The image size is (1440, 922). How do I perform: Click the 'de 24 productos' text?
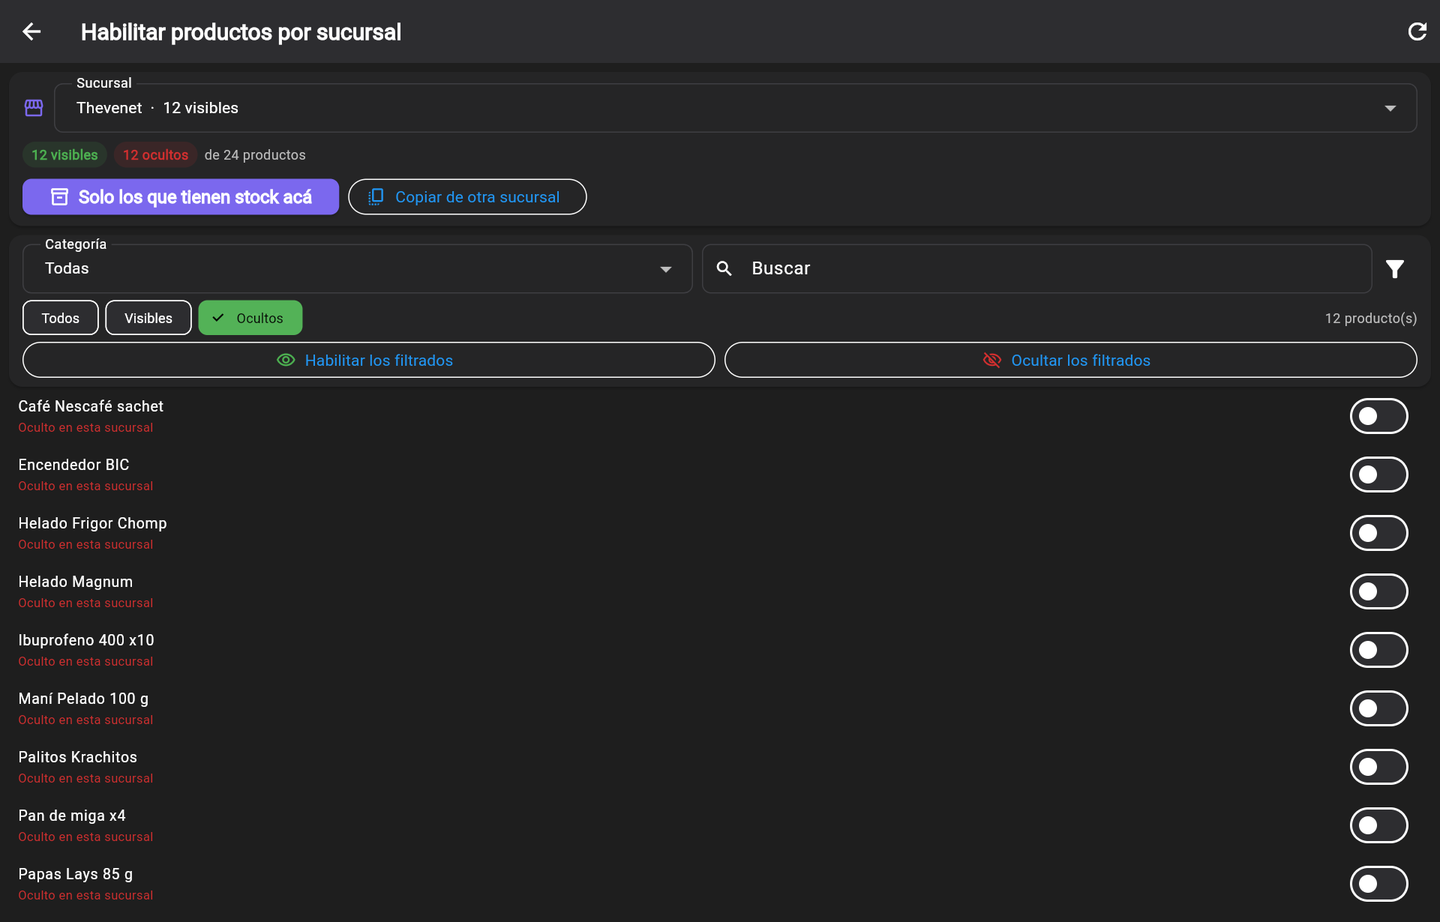coord(255,155)
